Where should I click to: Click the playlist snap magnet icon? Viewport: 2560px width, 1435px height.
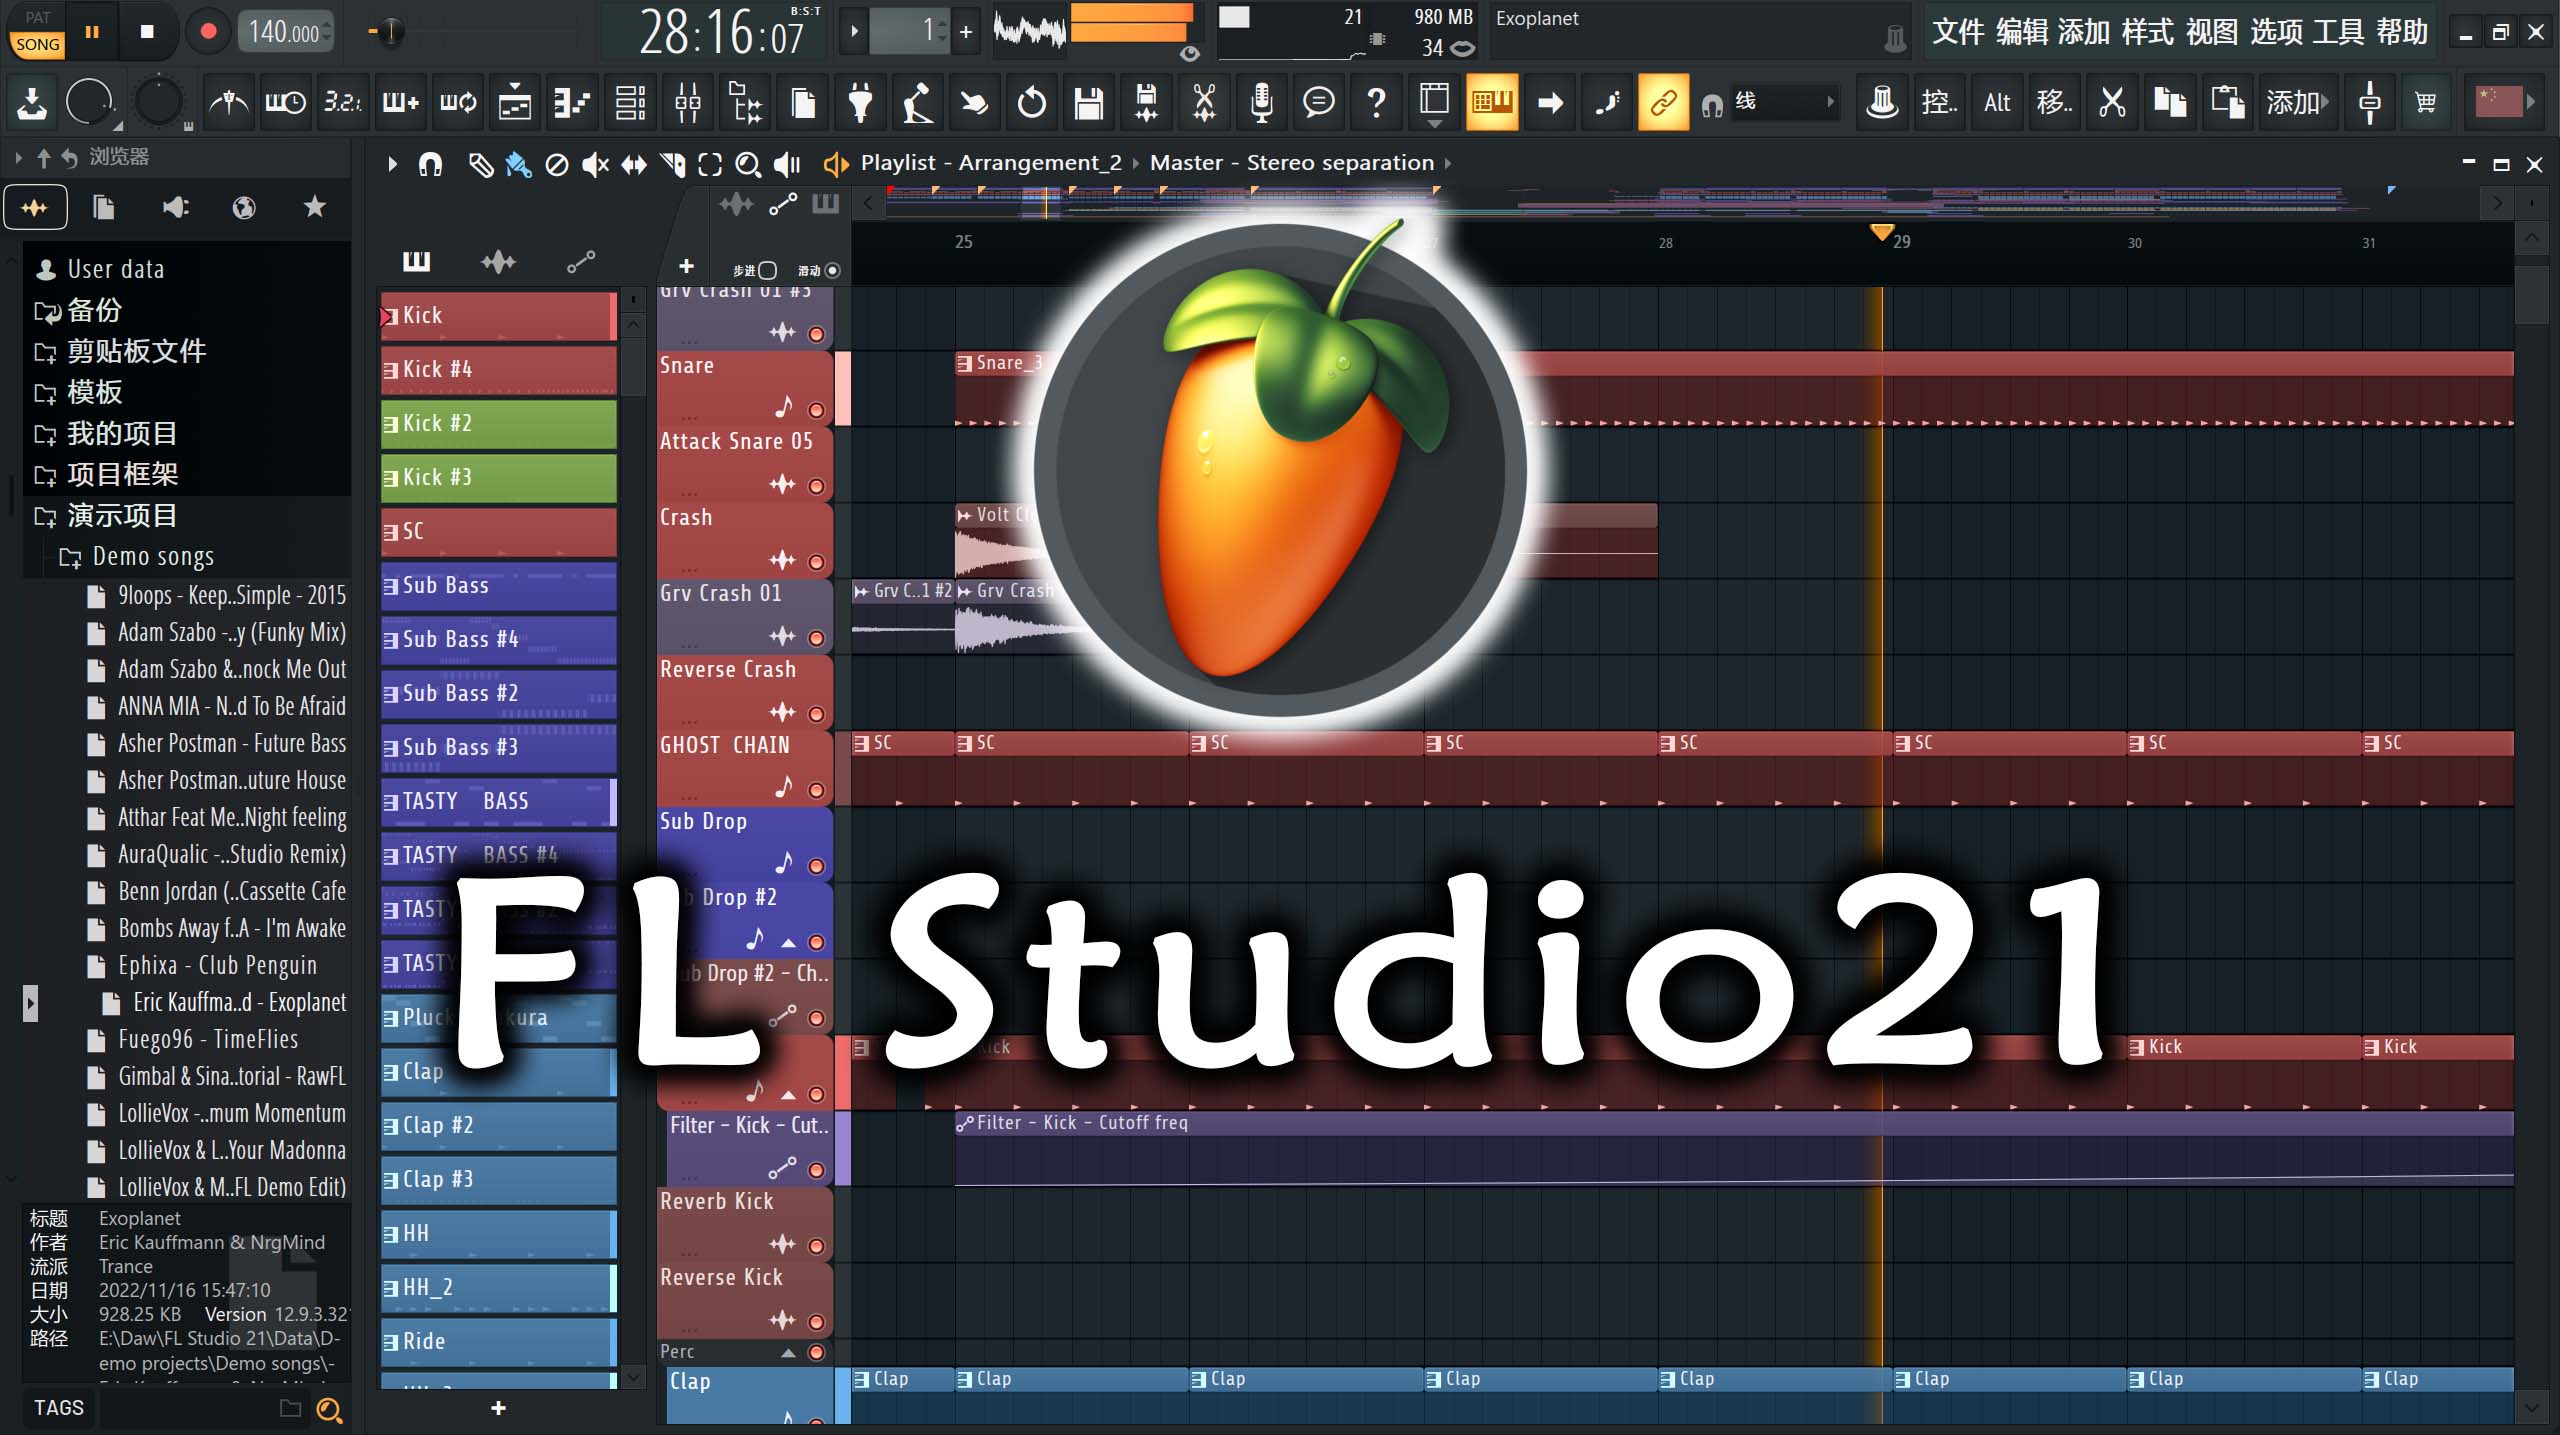click(x=430, y=164)
